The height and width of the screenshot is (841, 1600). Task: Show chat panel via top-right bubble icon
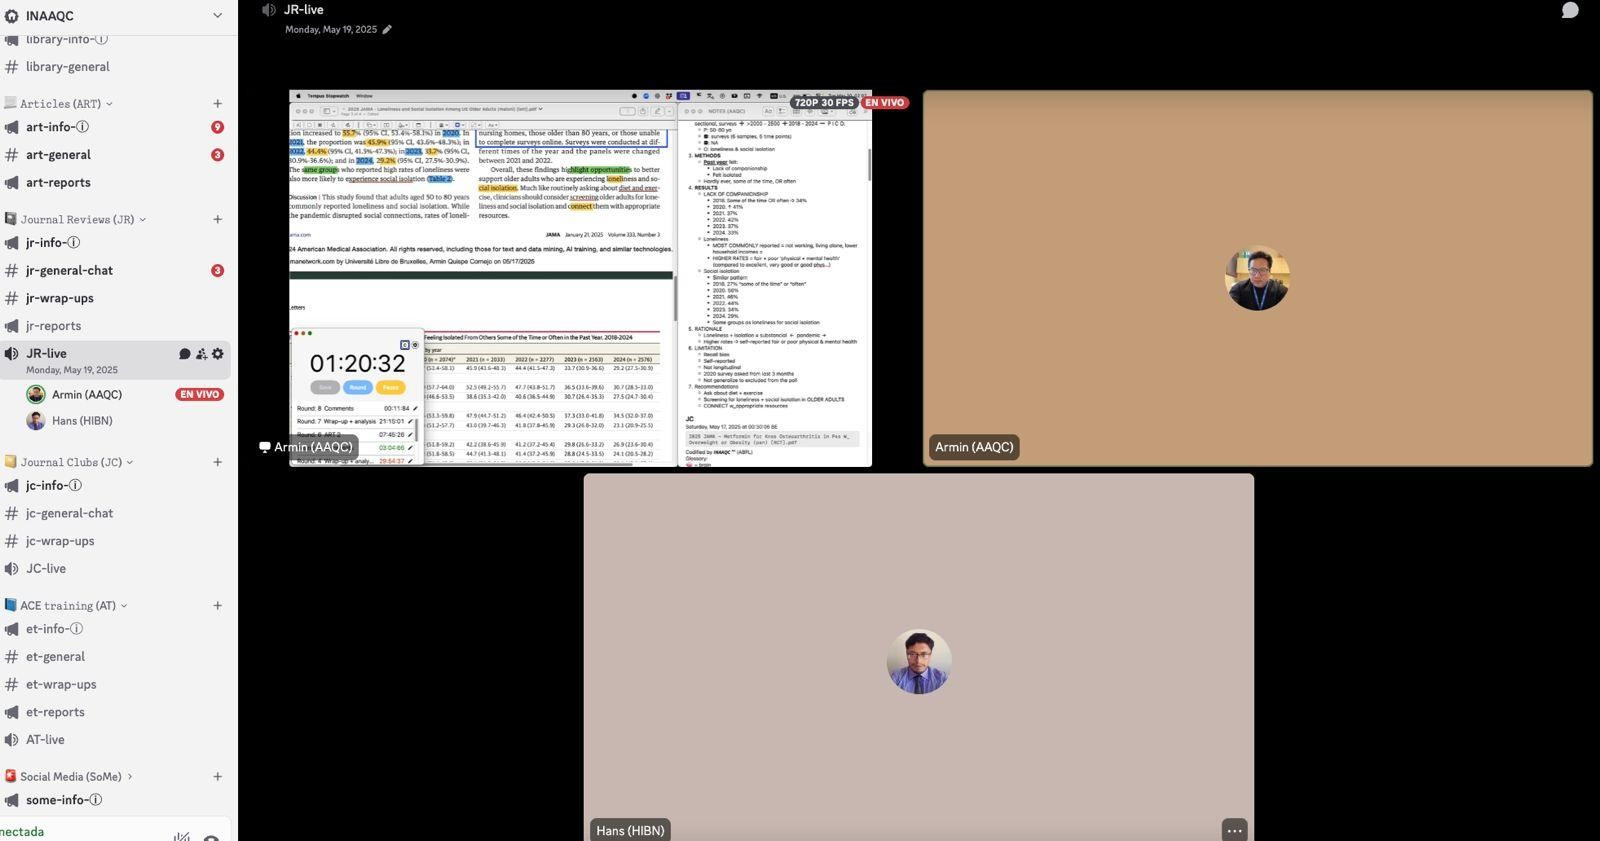tap(1570, 10)
